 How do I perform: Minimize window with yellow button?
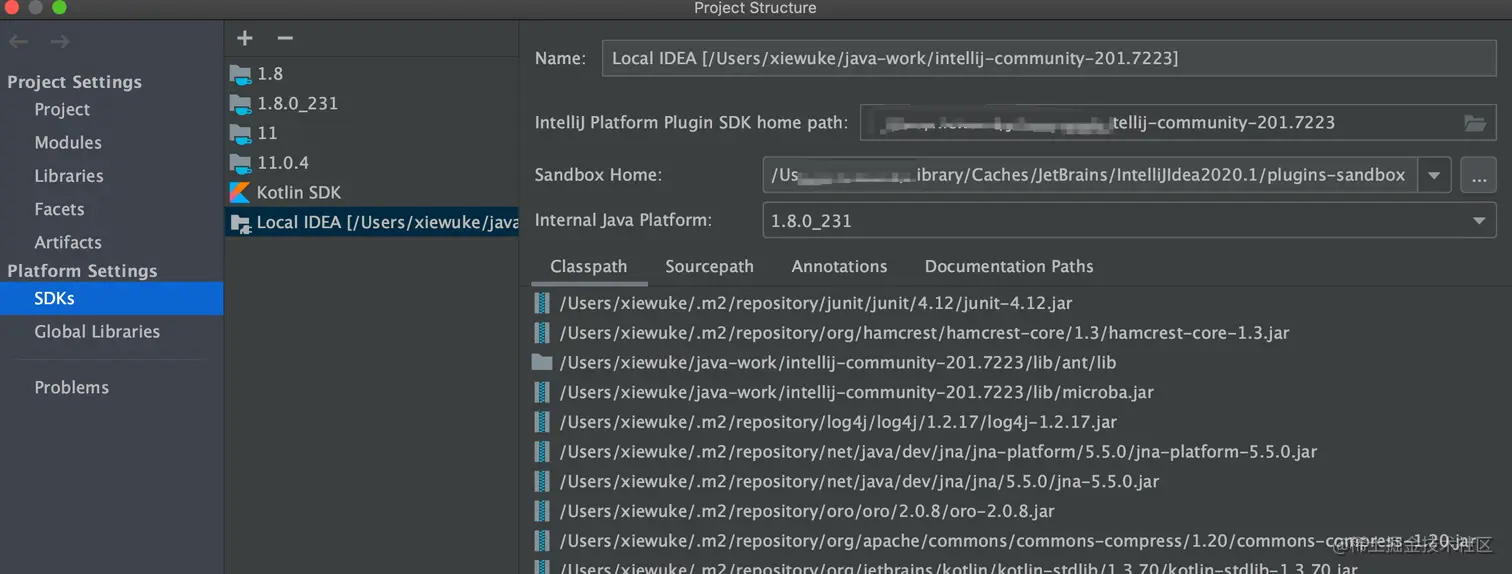(x=36, y=8)
